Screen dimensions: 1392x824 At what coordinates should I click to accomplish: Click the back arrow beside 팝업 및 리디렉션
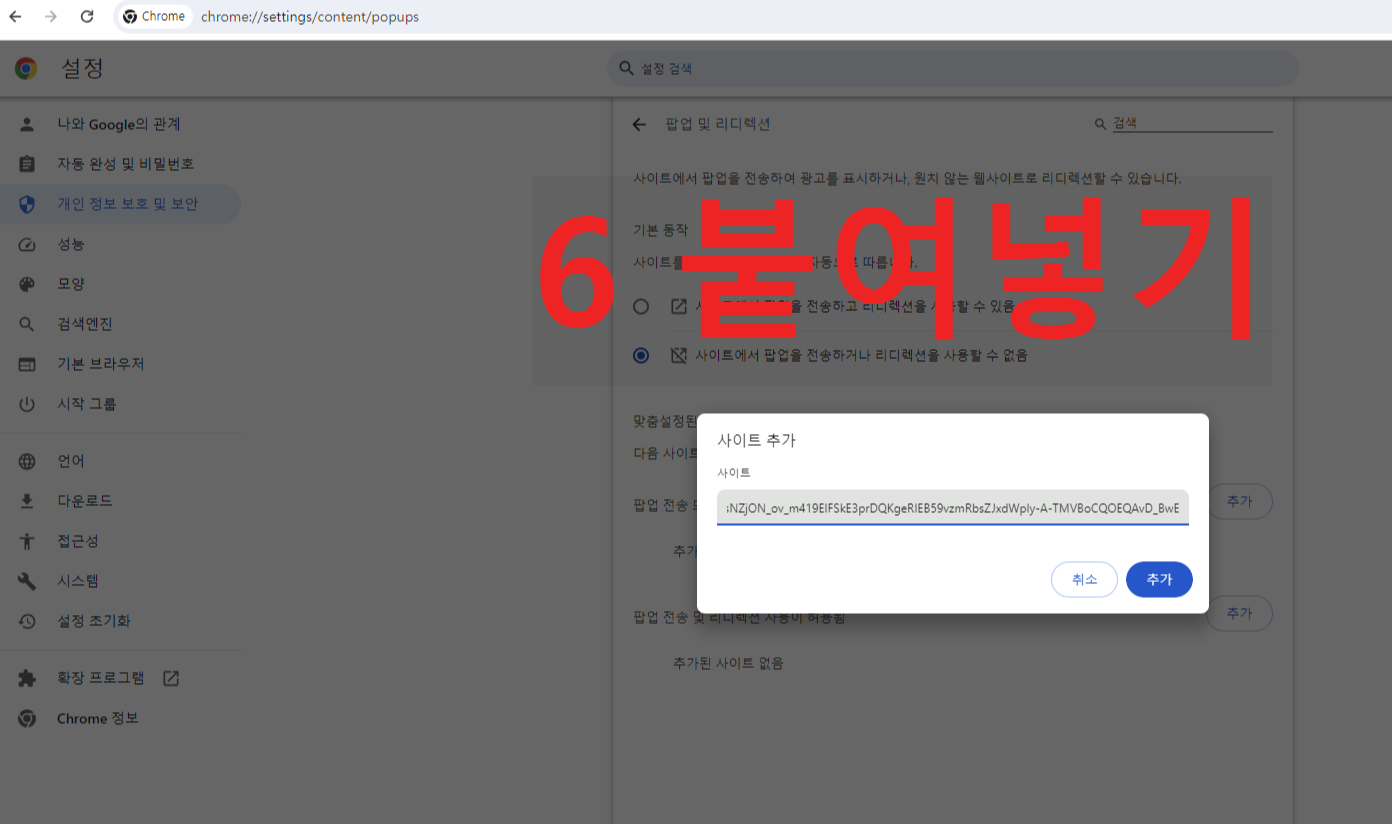tap(639, 124)
